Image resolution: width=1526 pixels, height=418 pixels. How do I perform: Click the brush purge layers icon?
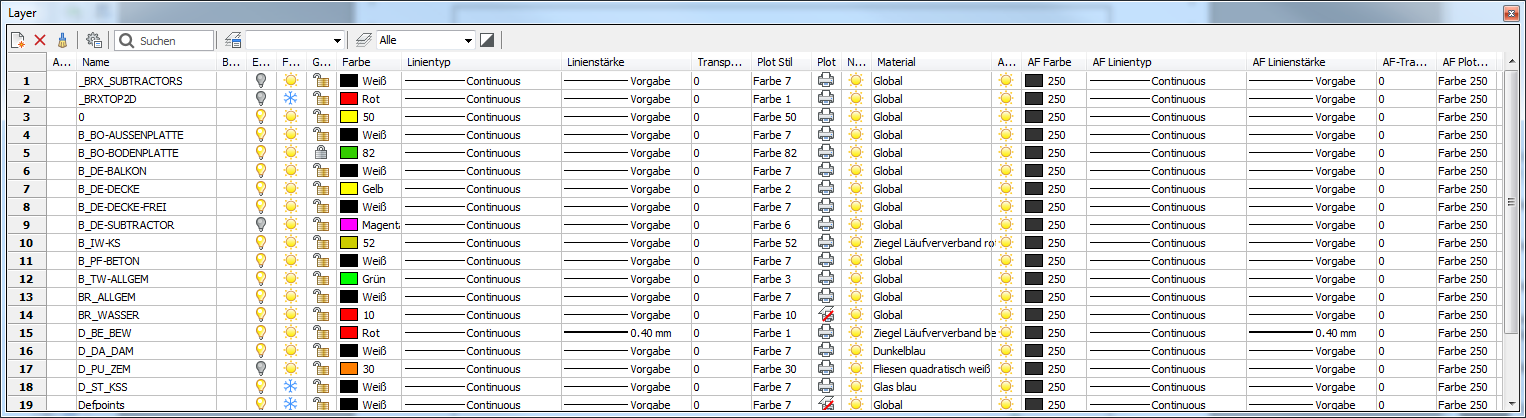tap(63, 40)
